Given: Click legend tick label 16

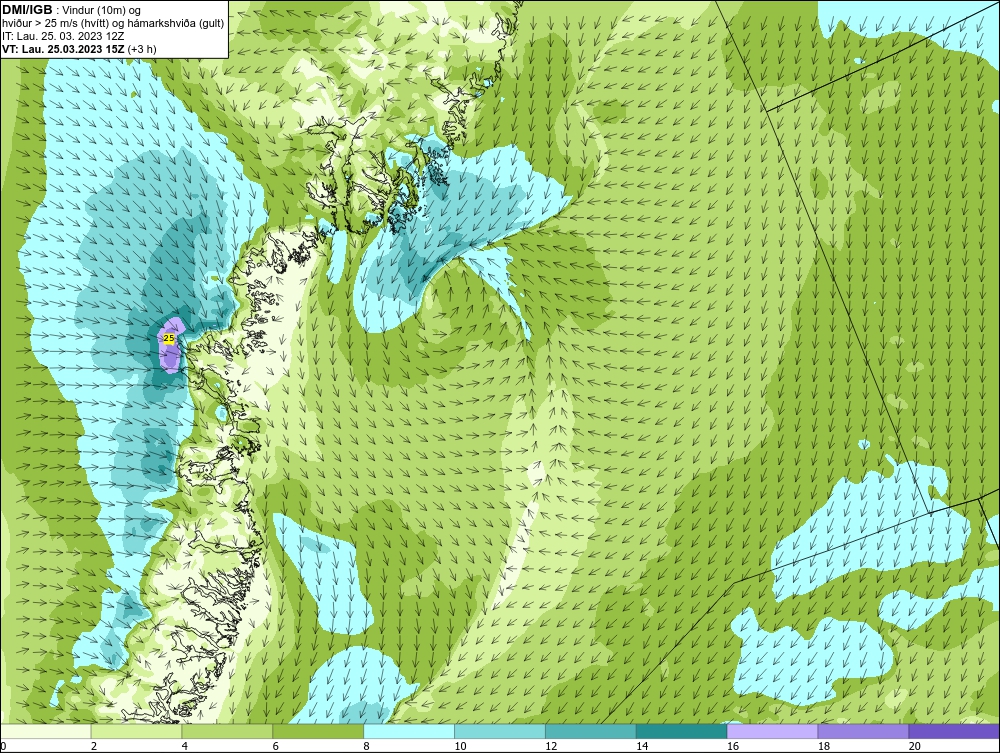Looking at the screenshot, I should [733, 746].
